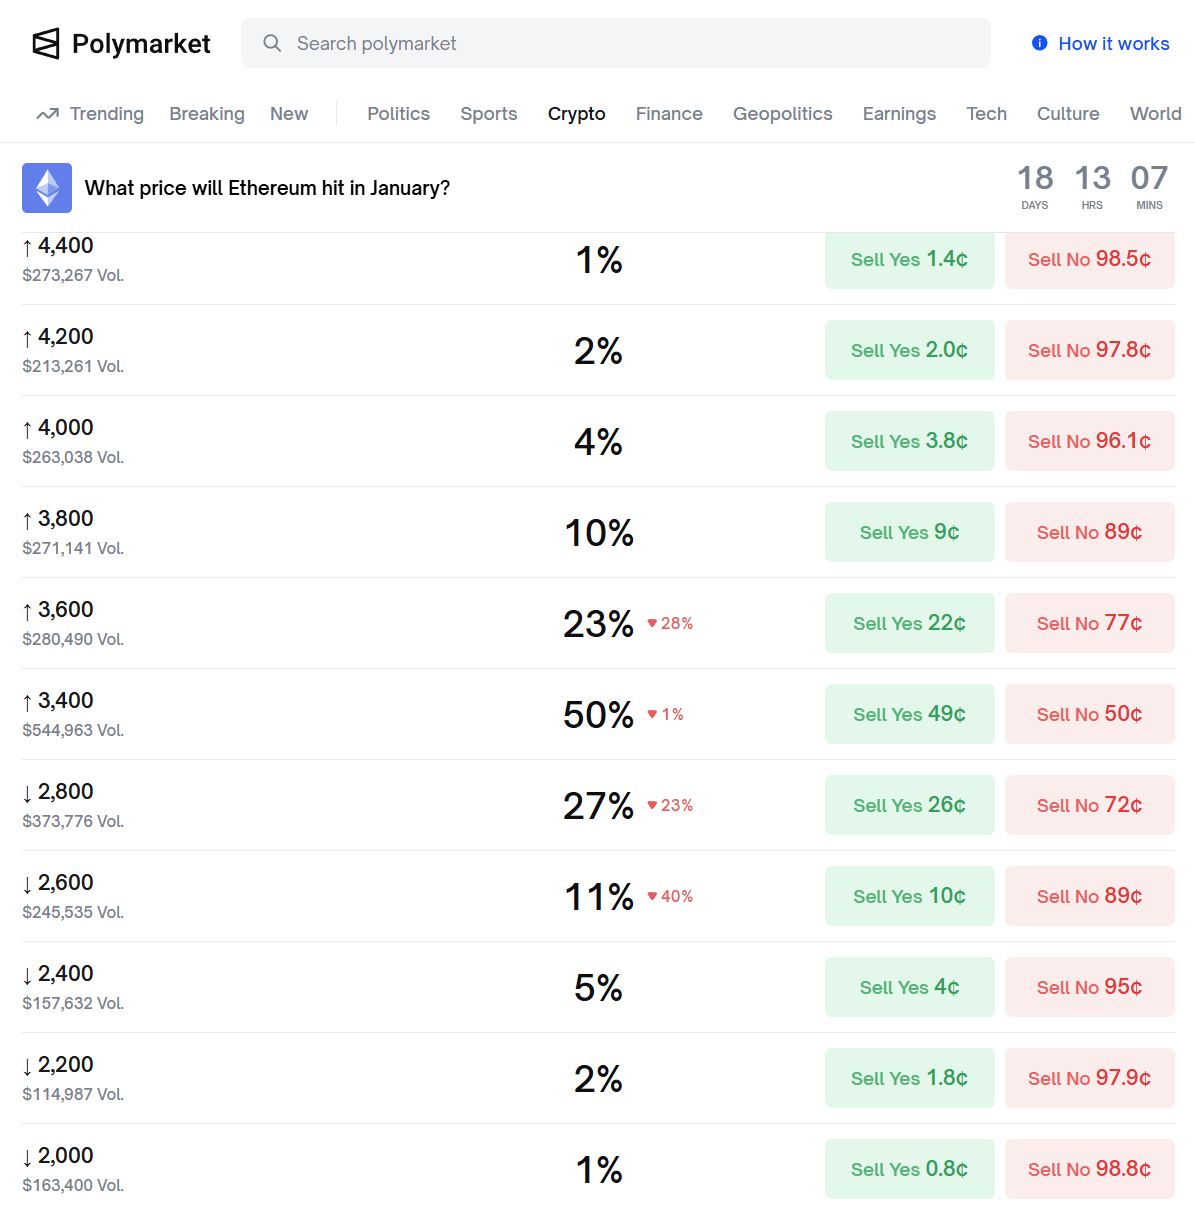Viewport: 1195px width, 1211px height.
Task: Open the How it works link
Action: point(1113,44)
